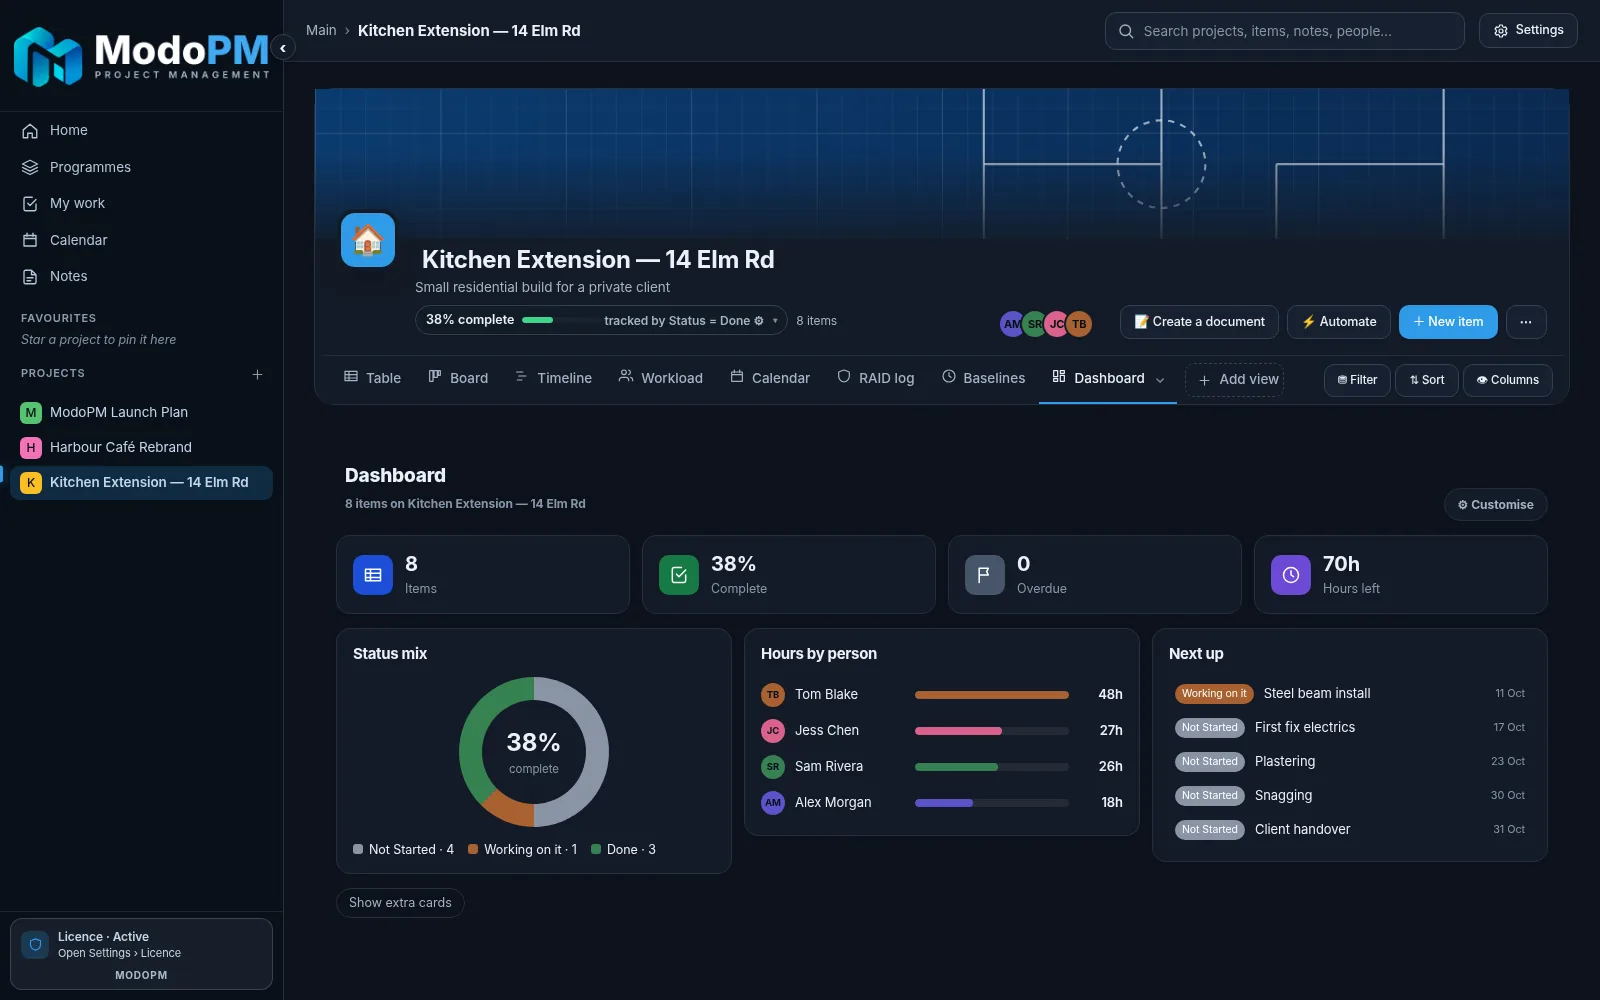Click the Licence Active card
Image resolution: width=1600 pixels, height=1000 pixels.
coord(141,954)
